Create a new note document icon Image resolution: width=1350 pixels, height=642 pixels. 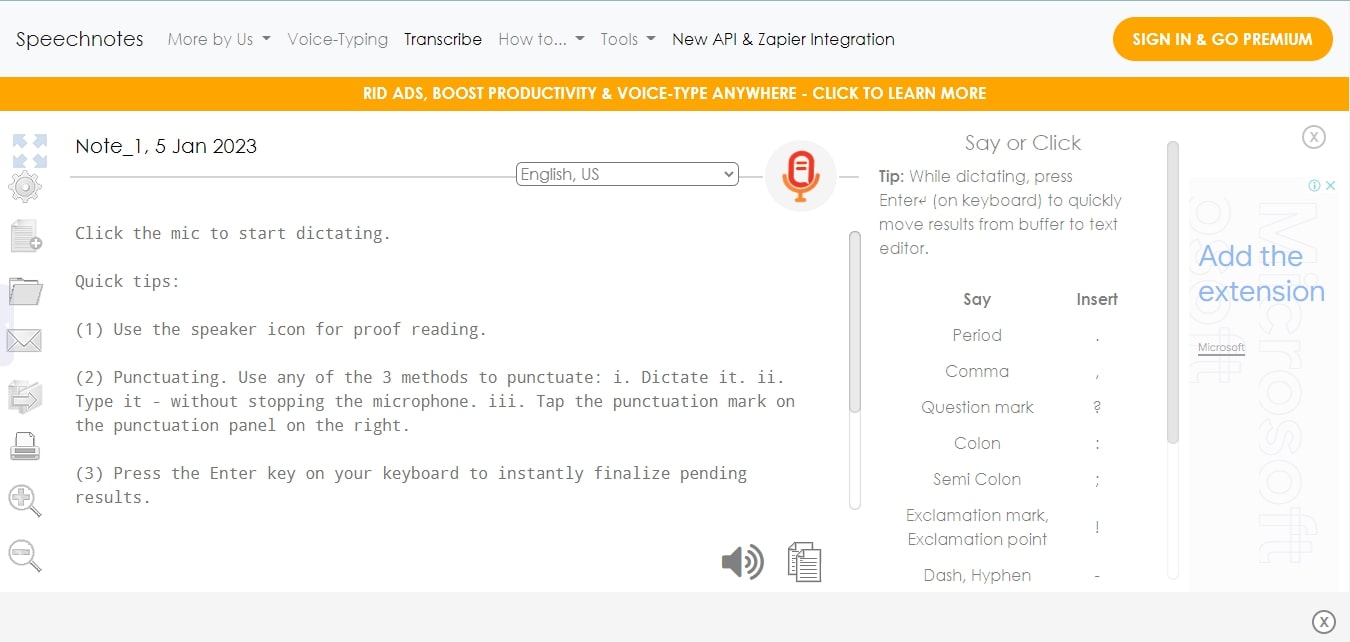(x=26, y=236)
